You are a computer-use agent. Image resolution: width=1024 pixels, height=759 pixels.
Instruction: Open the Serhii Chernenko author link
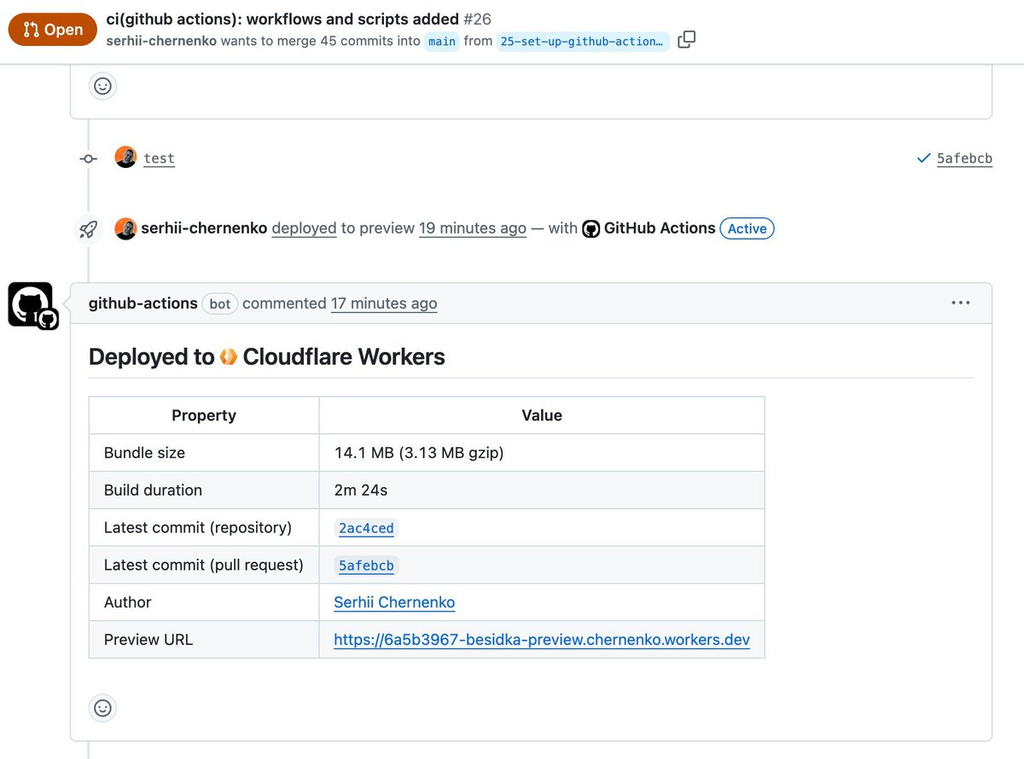(394, 602)
